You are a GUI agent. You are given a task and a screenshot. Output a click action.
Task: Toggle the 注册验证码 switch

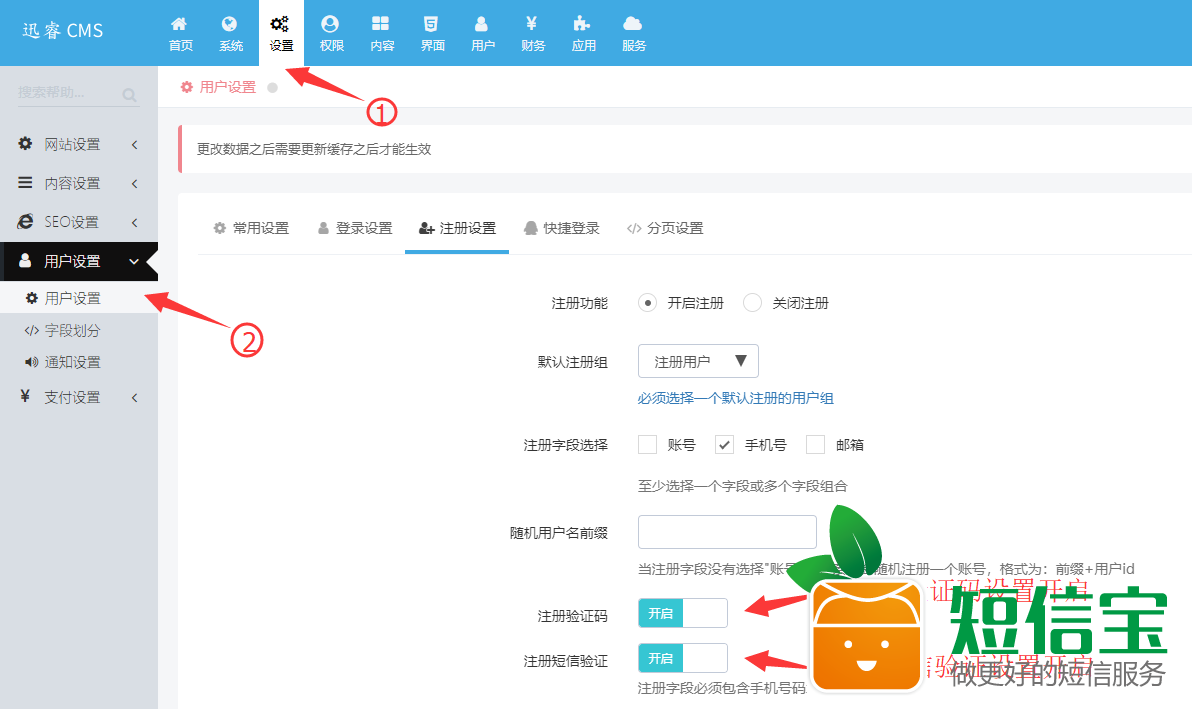[683, 614]
